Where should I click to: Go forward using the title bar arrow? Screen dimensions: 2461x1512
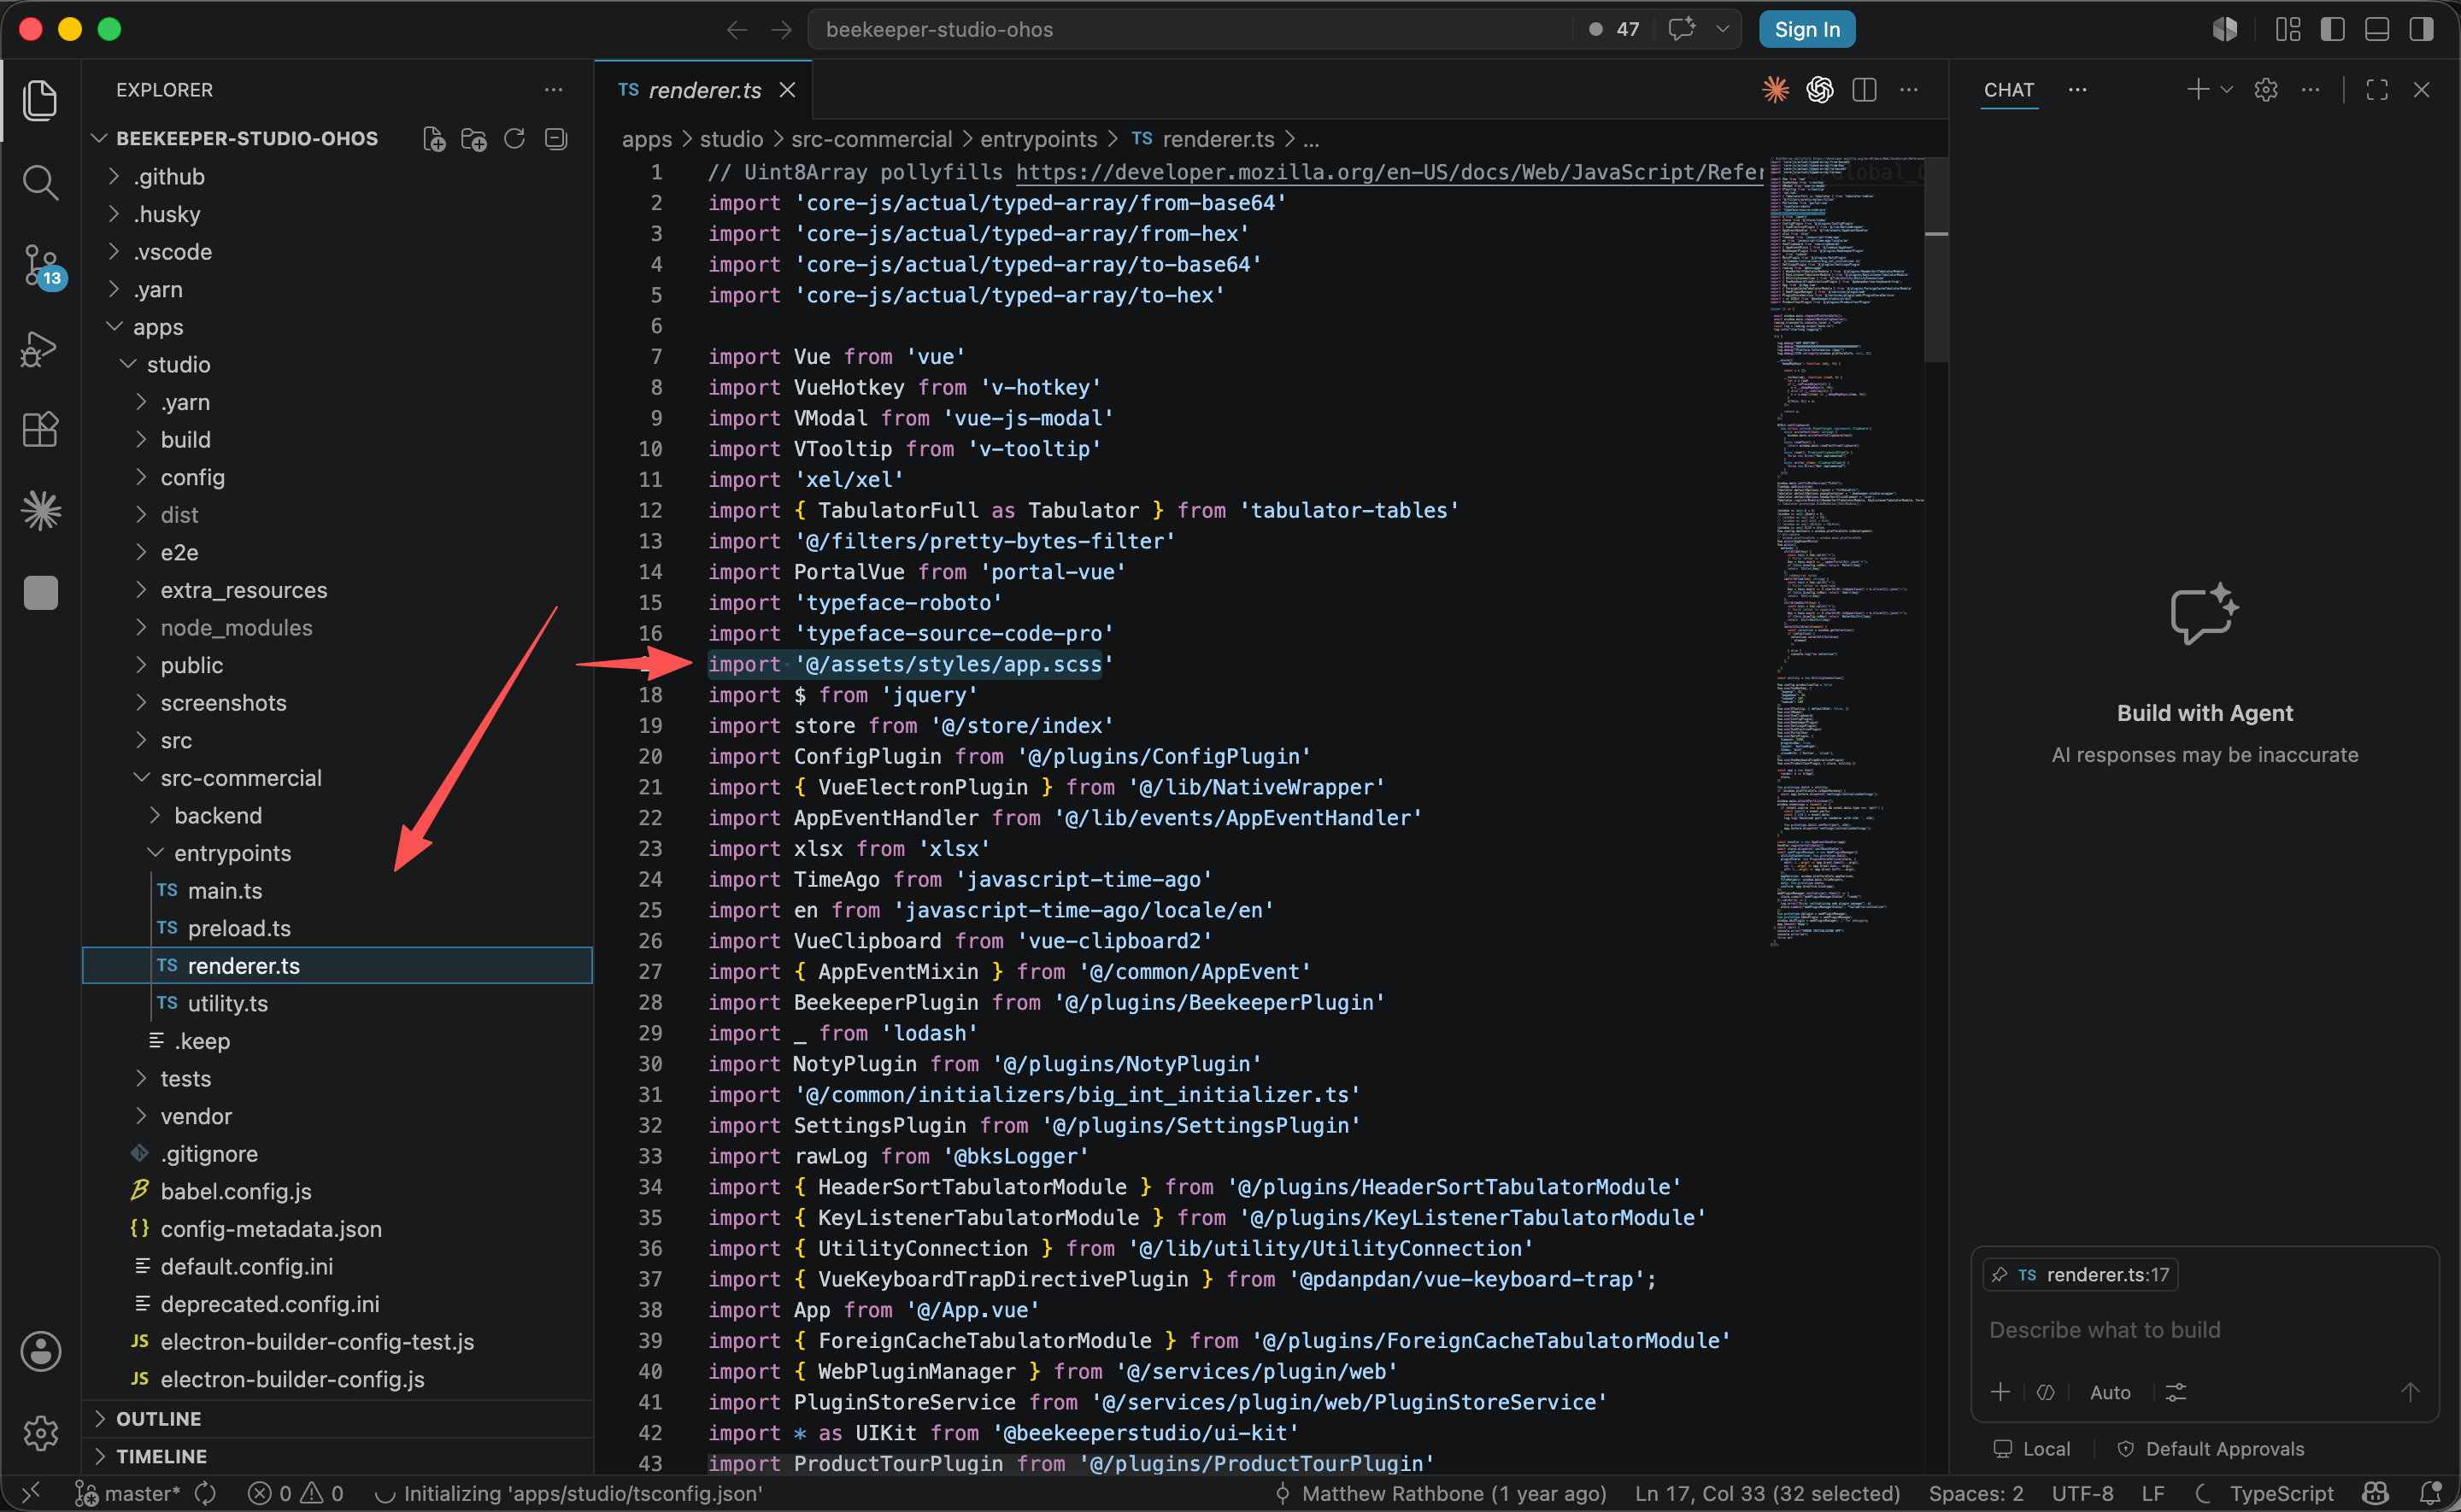[781, 30]
